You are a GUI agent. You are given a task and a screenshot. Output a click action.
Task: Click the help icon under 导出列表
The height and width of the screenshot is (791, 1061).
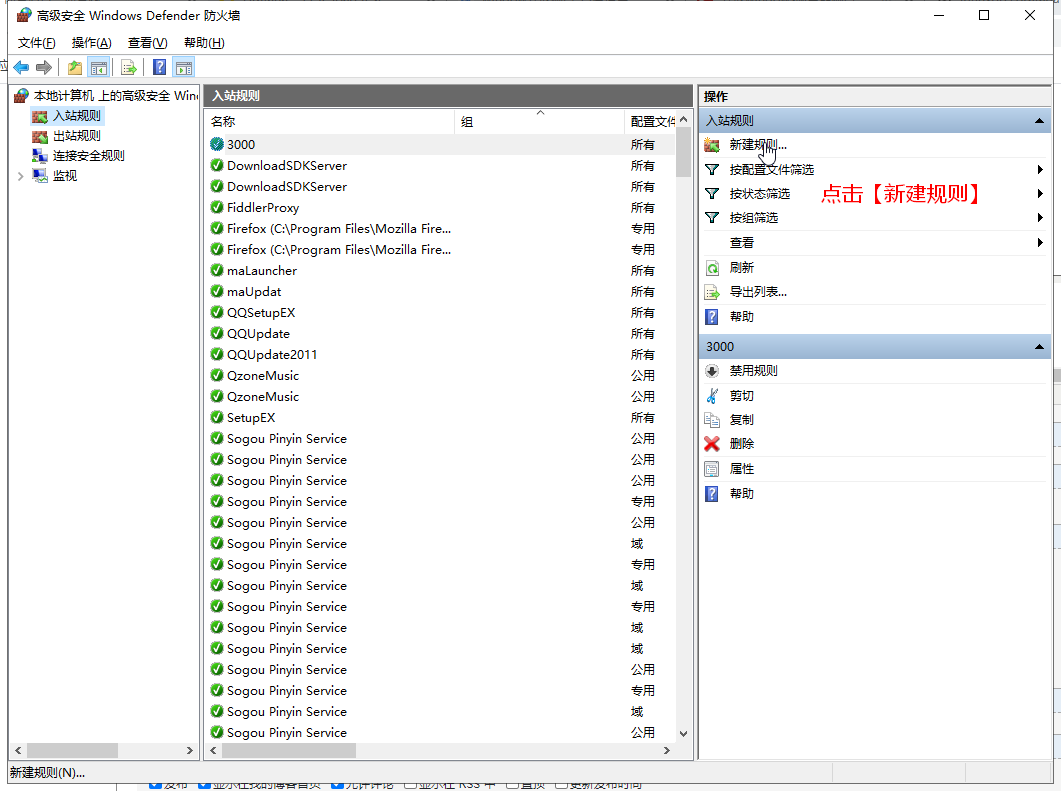[x=712, y=317]
